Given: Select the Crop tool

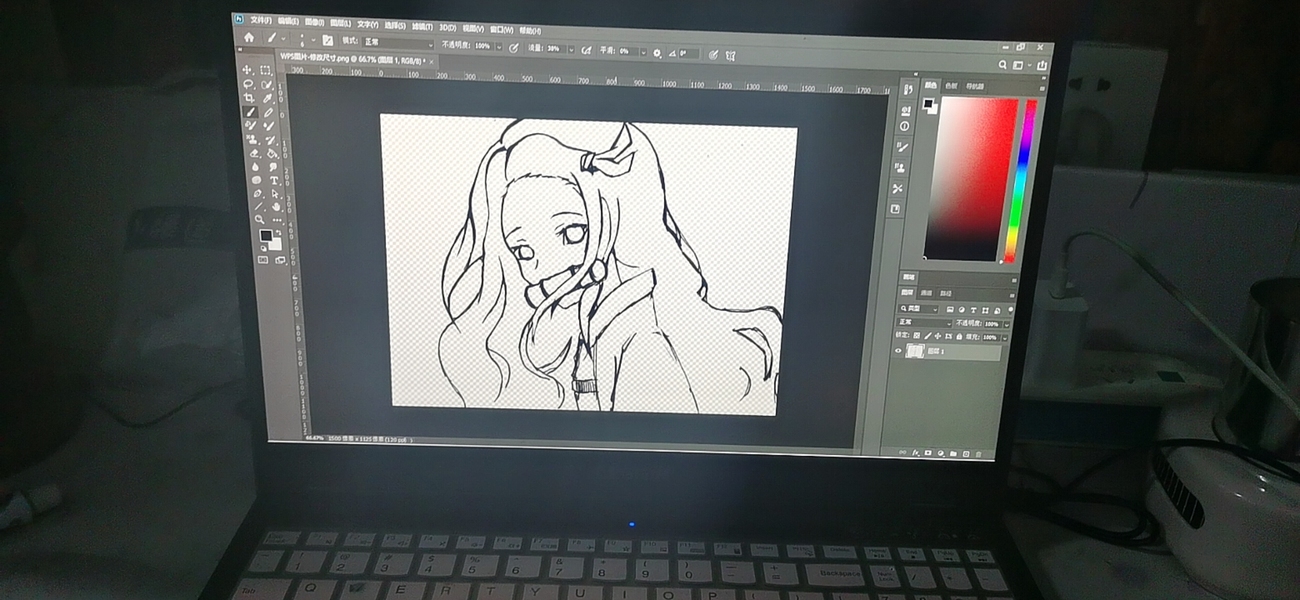Looking at the screenshot, I should [x=249, y=97].
